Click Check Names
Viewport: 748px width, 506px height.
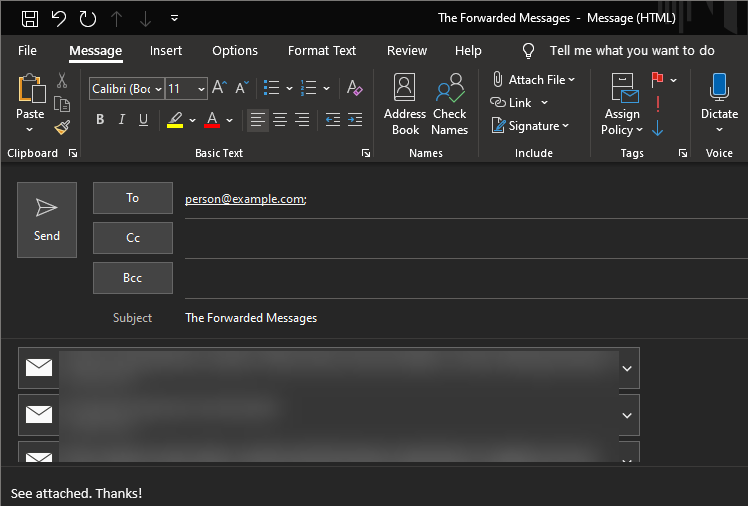[x=449, y=104]
